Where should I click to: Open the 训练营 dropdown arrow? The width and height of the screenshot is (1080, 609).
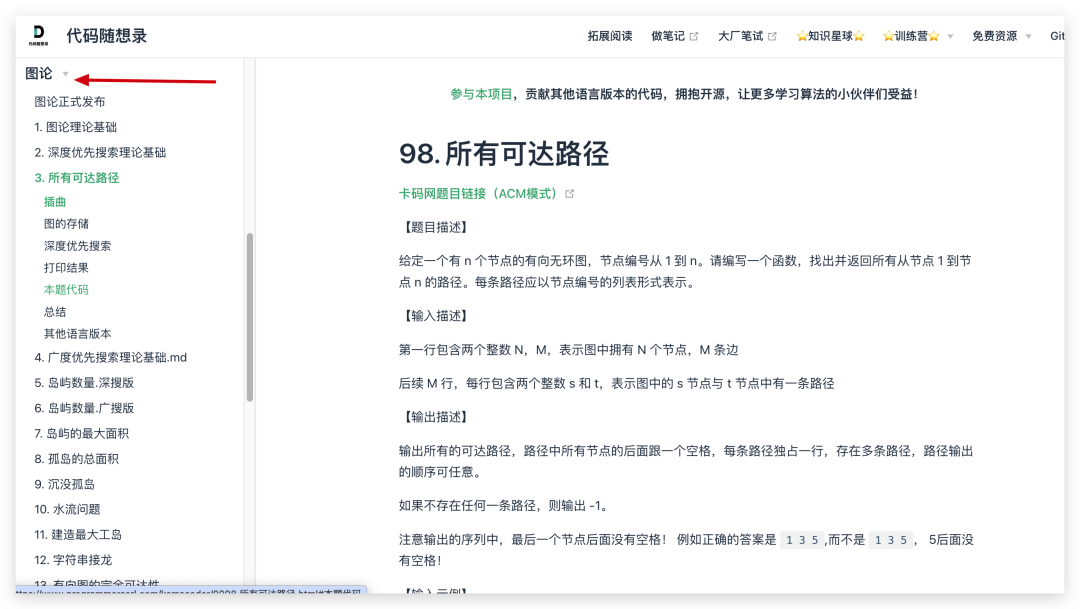tap(950, 37)
